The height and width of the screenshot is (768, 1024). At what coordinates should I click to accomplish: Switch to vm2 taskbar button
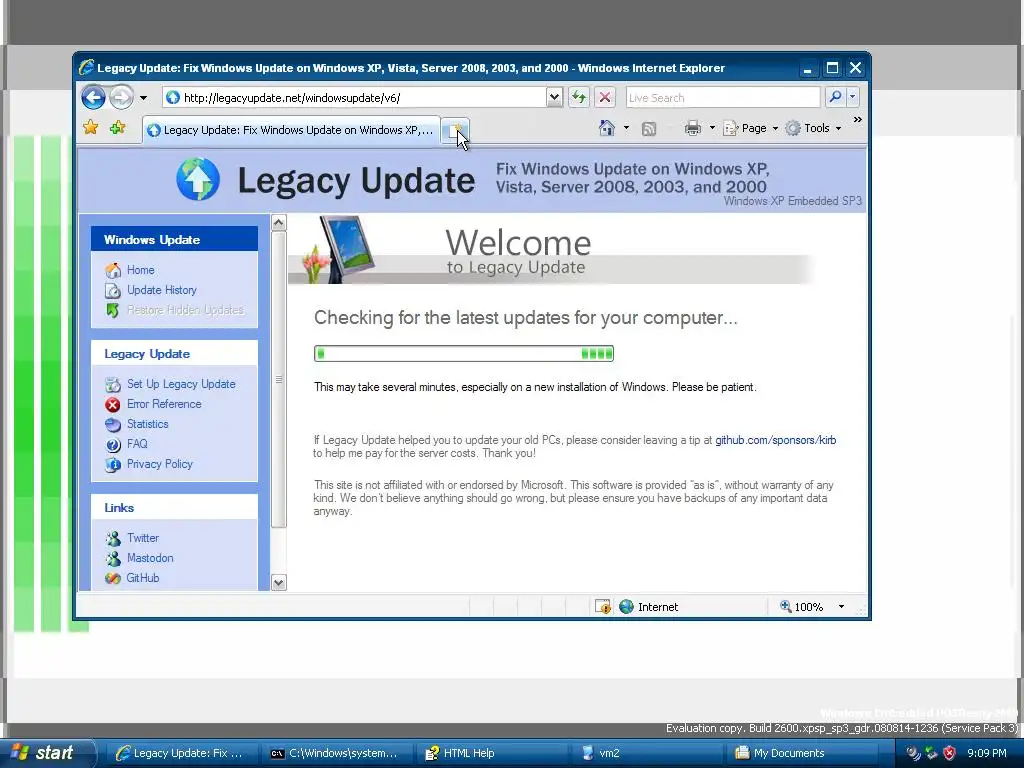click(x=646, y=753)
